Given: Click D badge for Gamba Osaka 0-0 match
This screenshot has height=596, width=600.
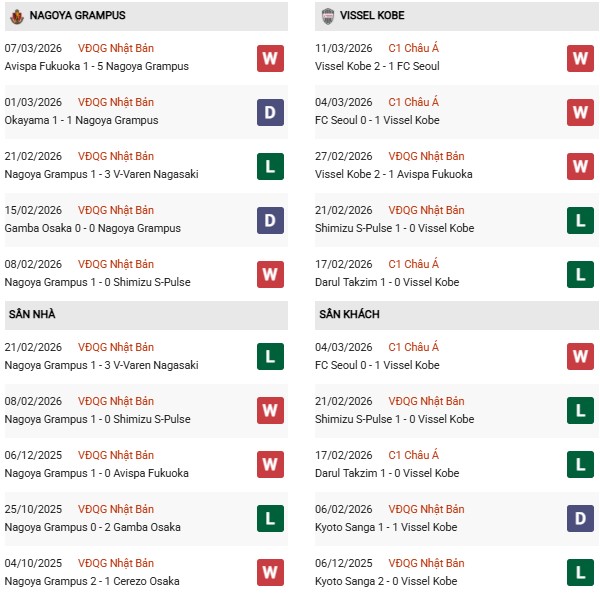Looking at the screenshot, I should [269, 220].
